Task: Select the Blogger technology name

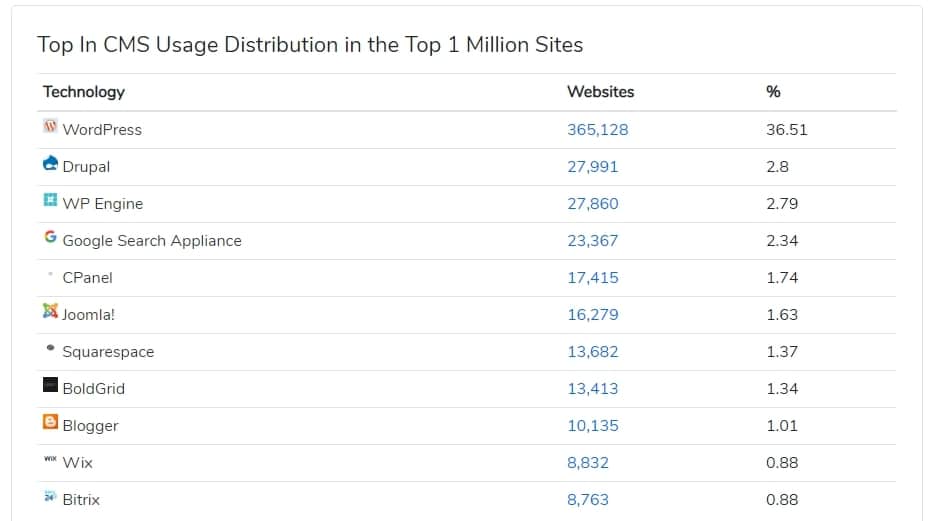Action: click(90, 426)
